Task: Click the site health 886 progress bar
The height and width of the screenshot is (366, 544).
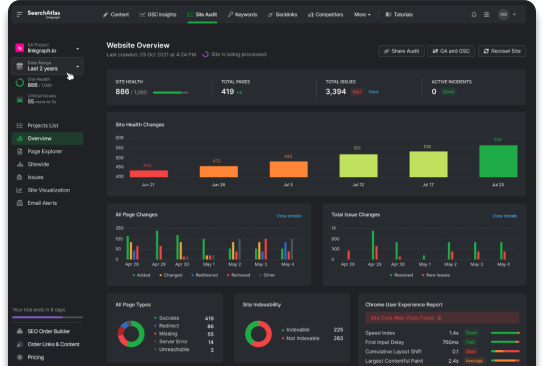Action: point(171,93)
